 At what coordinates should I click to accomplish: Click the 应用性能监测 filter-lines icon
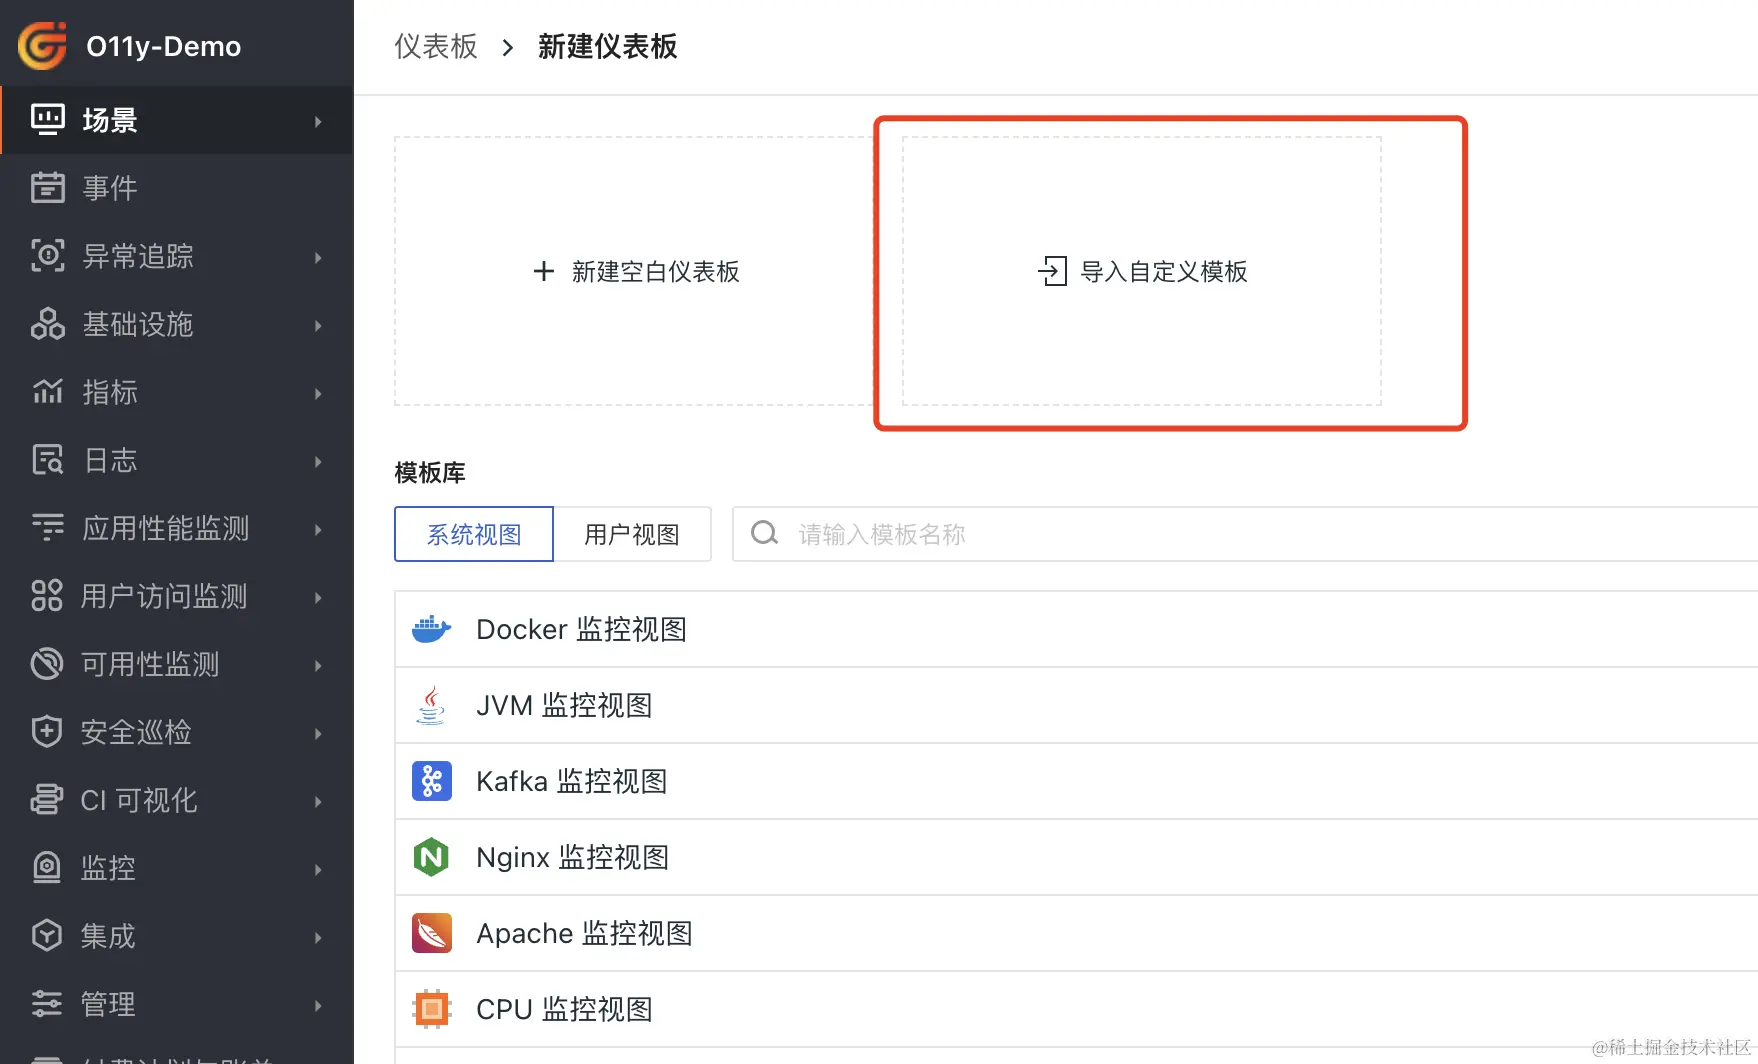coord(48,528)
